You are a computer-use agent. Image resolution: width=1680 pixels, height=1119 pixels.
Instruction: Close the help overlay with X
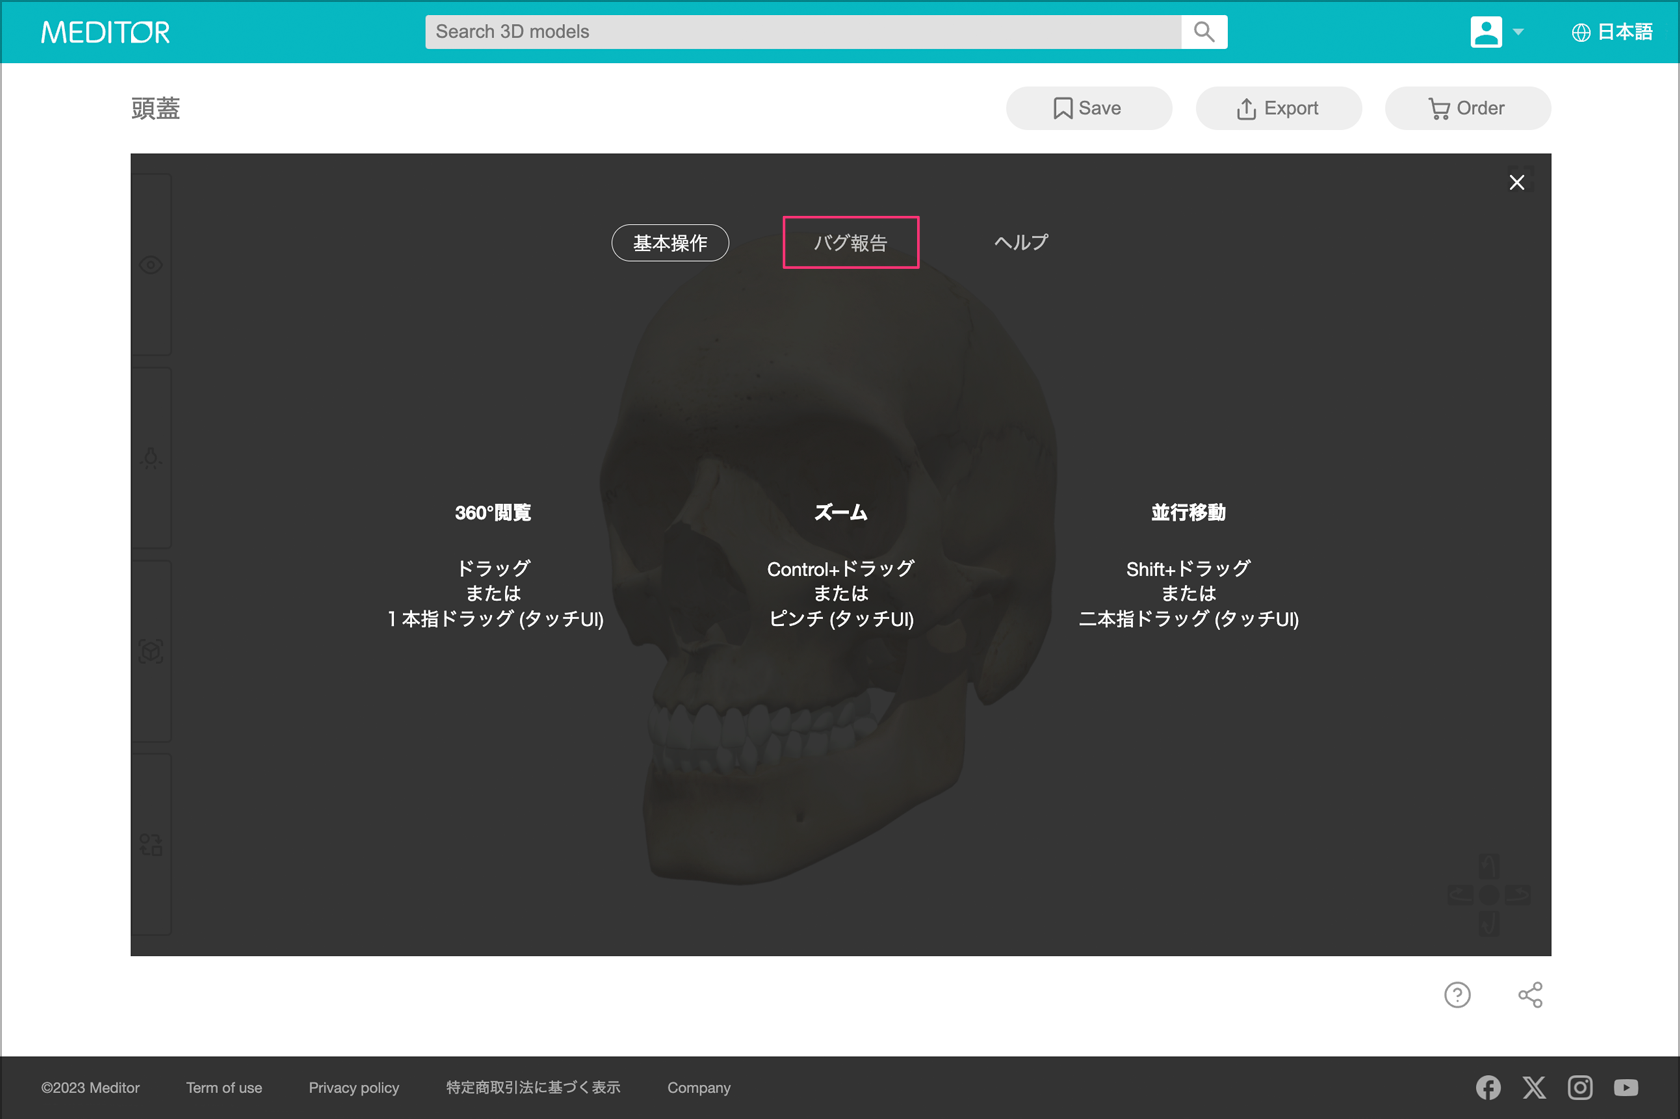tap(1517, 182)
